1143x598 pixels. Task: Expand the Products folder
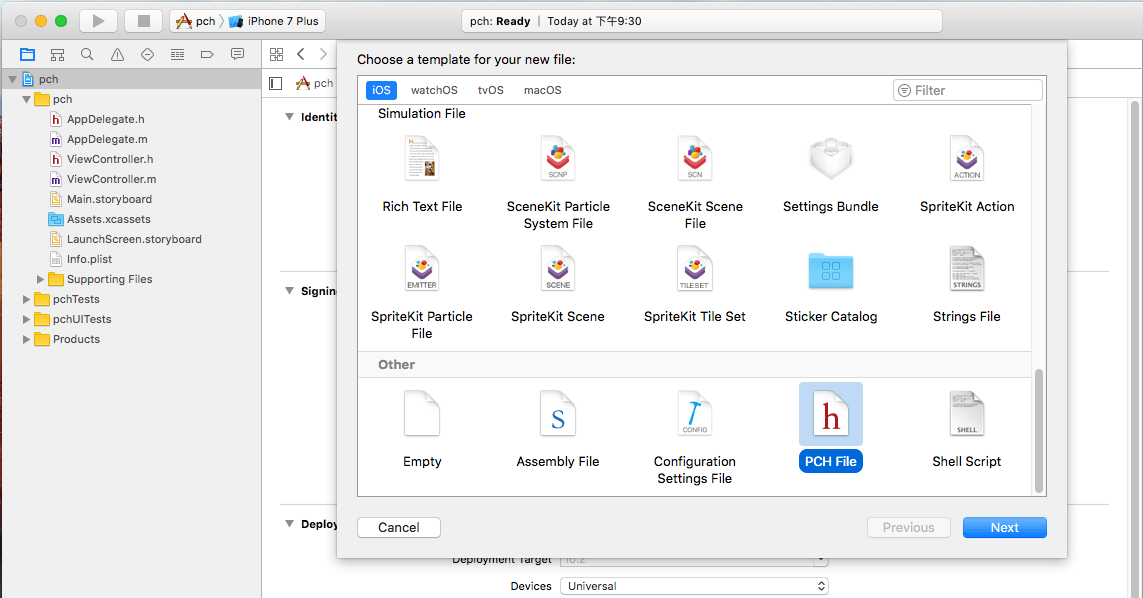pos(27,339)
